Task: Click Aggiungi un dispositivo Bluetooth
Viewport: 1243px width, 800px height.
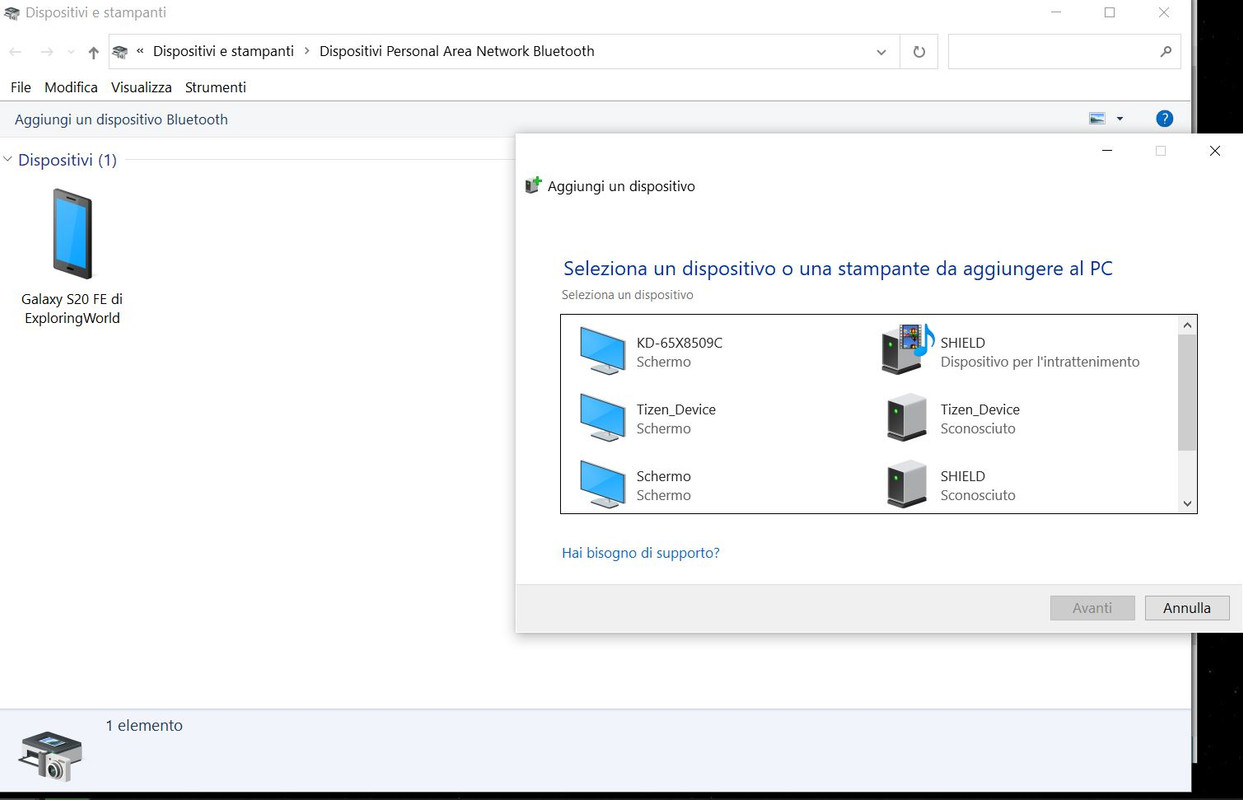Action: point(121,119)
